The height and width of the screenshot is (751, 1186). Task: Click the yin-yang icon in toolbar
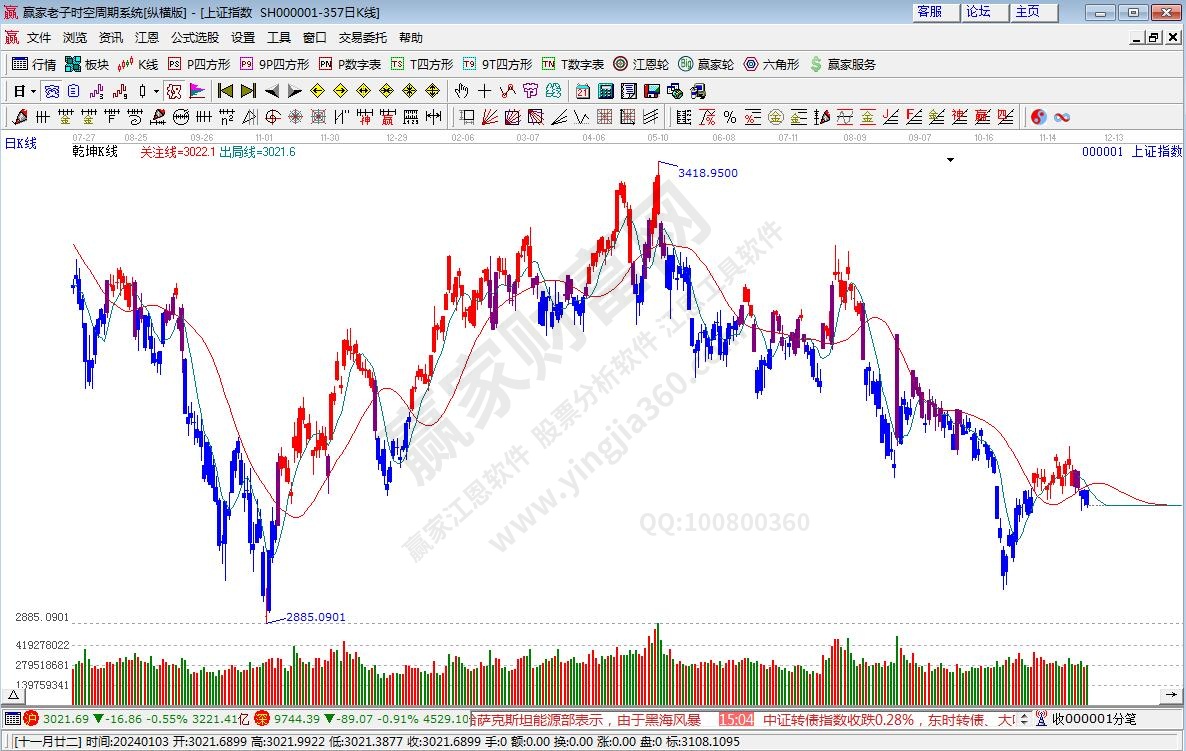[1039, 117]
